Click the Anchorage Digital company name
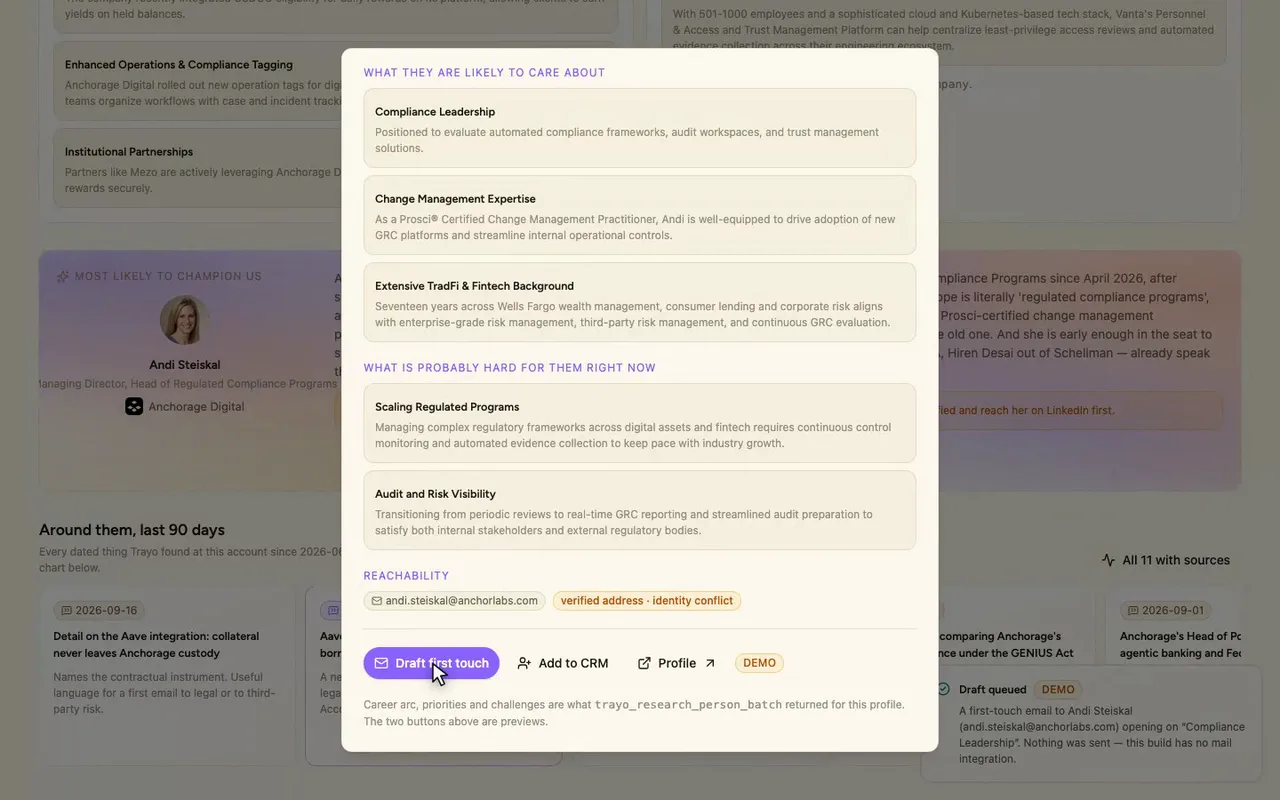Viewport: 1280px width, 800px height. point(196,407)
